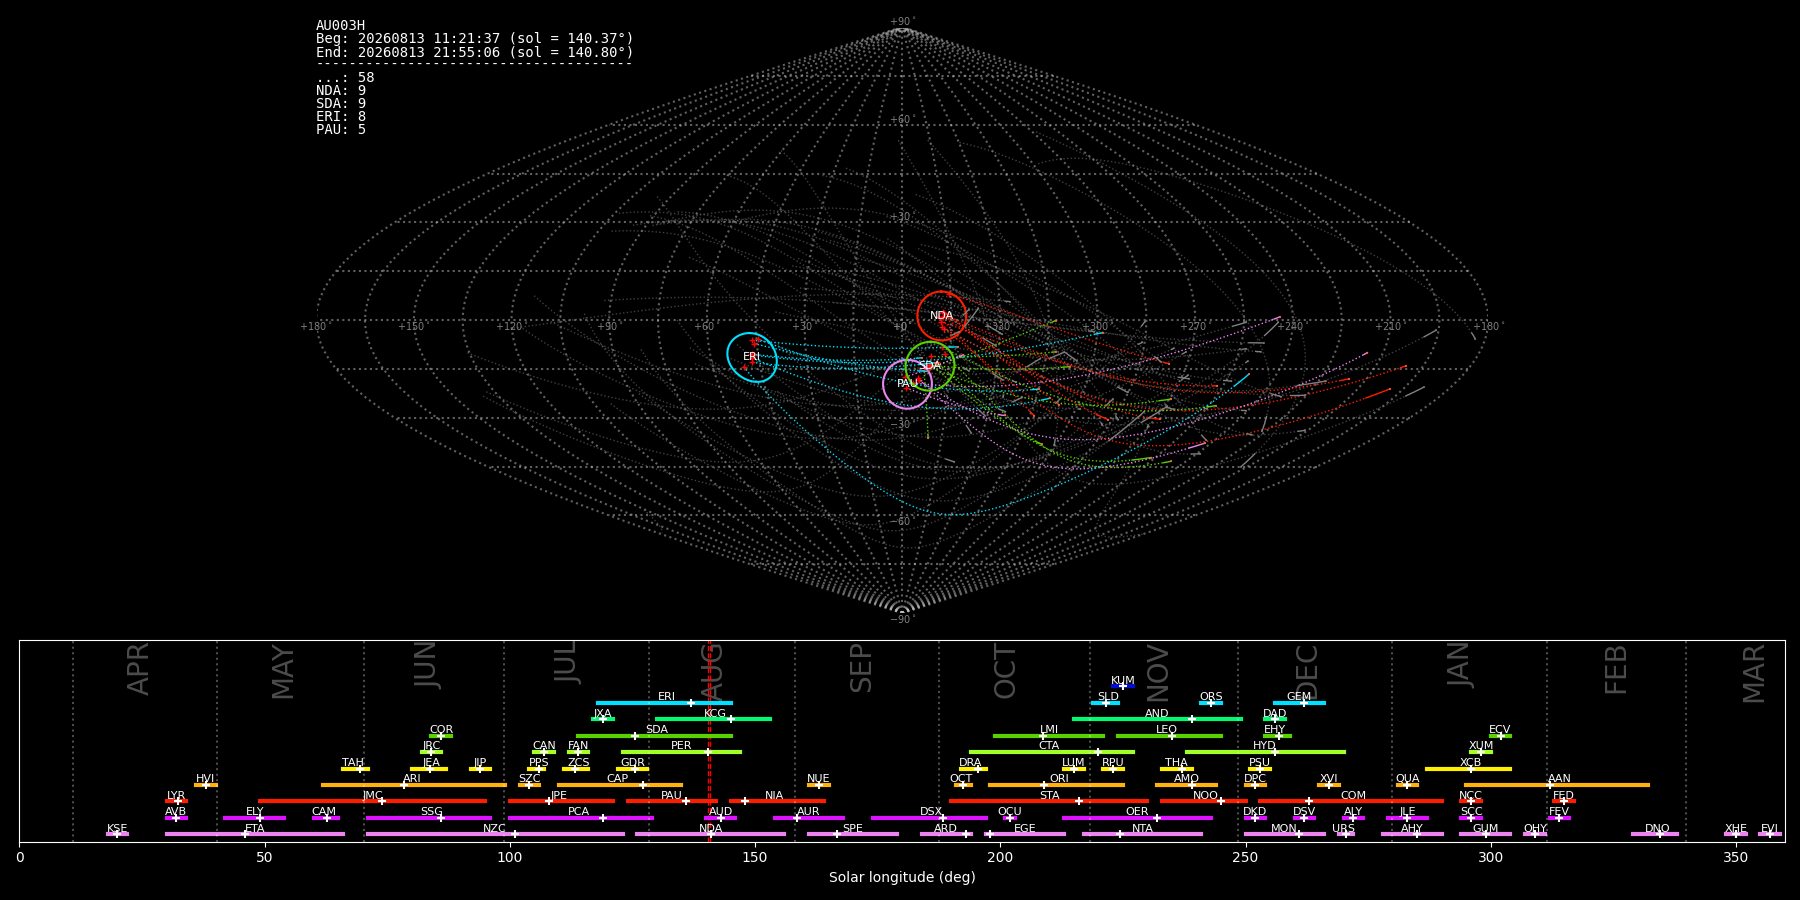Click the violet PAU radiant circle
The width and height of the screenshot is (1800, 900).
pyautogui.click(x=907, y=384)
